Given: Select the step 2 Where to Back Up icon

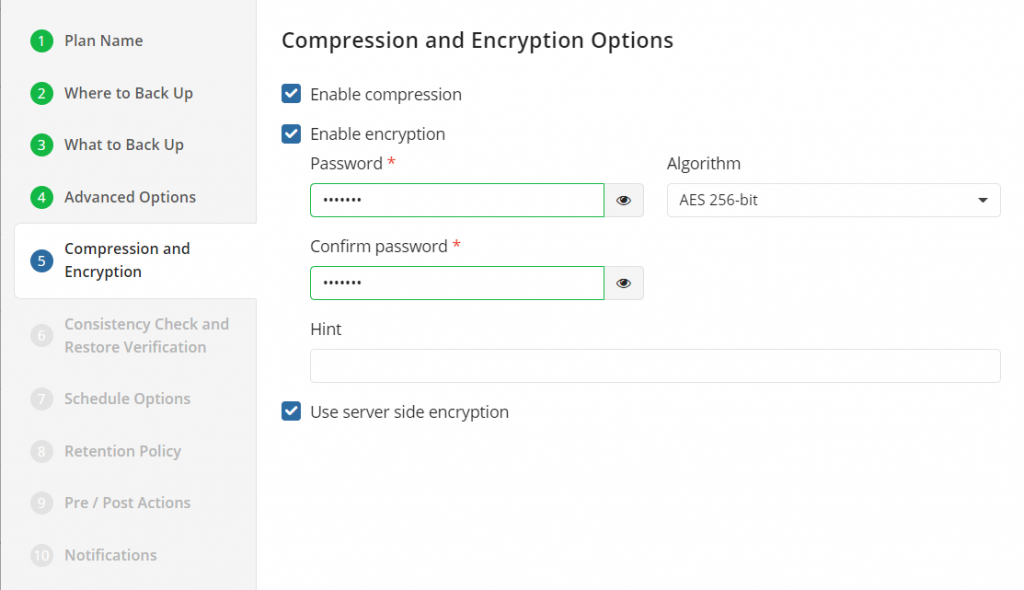Looking at the screenshot, I should tap(41, 93).
